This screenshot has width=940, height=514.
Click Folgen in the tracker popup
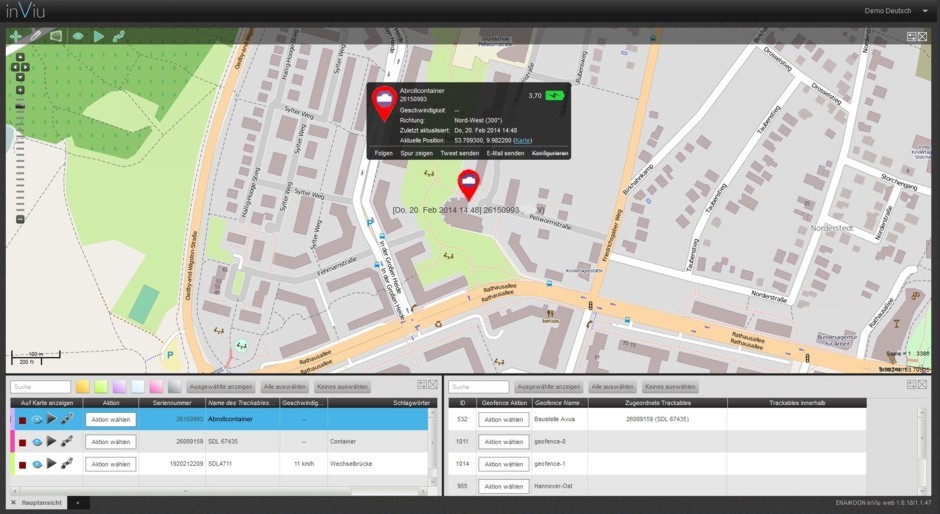tap(384, 154)
